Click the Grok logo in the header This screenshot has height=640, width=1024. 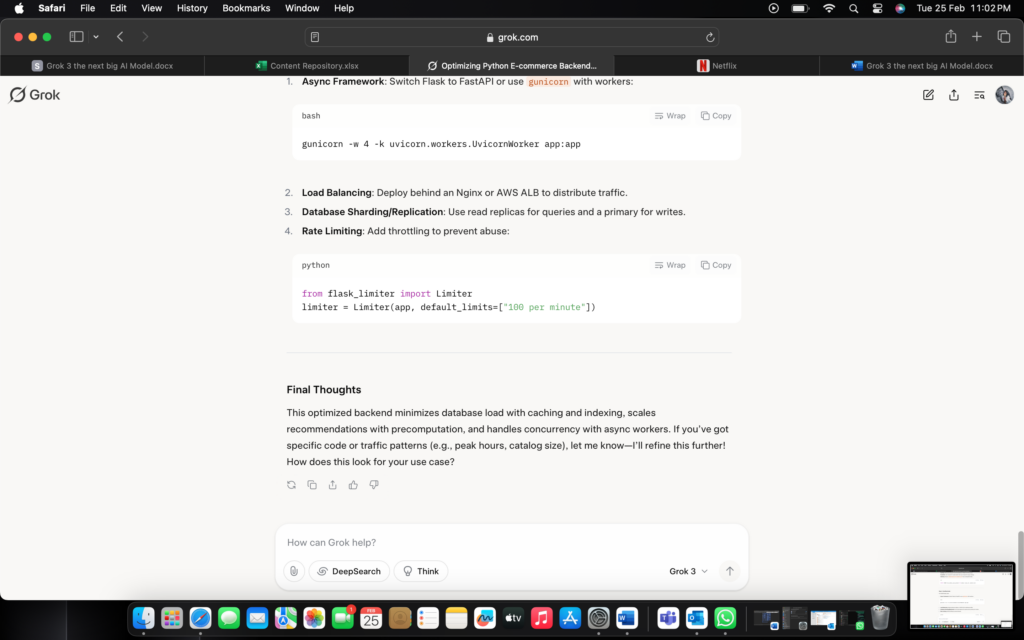click(x=35, y=95)
